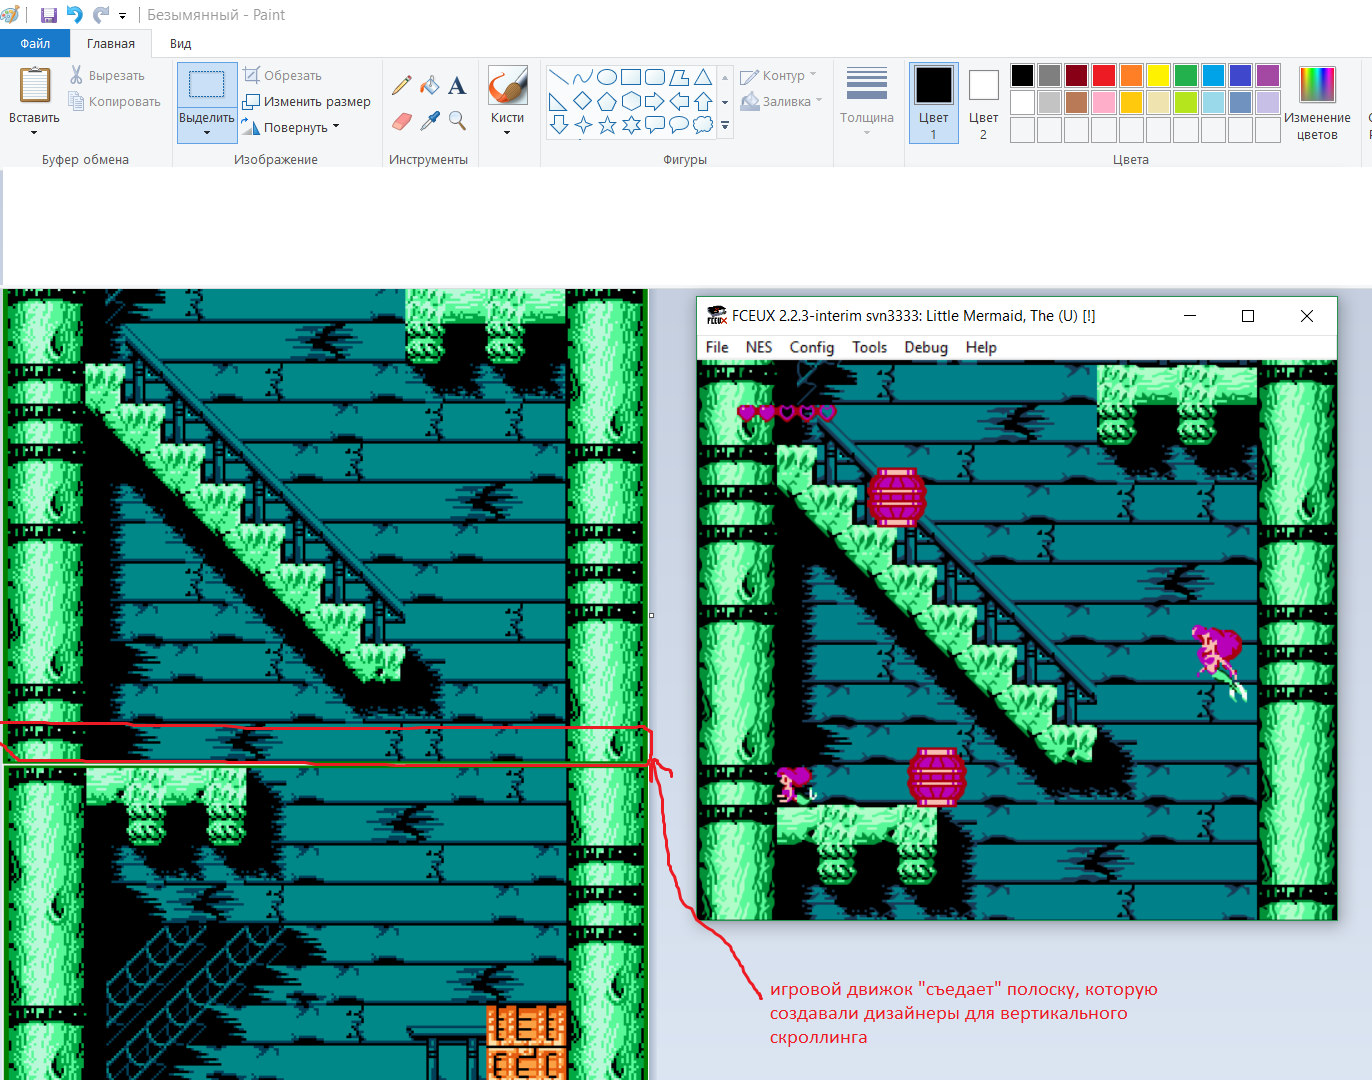Choose the Cloud callout shape
This screenshot has height=1084, width=1372.
703,125
